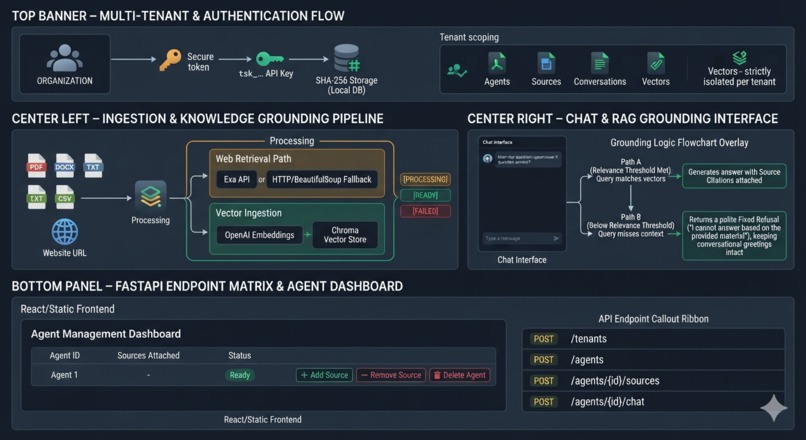The image size is (806, 440).
Task: Click the Delete Agent button
Action: click(x=460, y=375)
